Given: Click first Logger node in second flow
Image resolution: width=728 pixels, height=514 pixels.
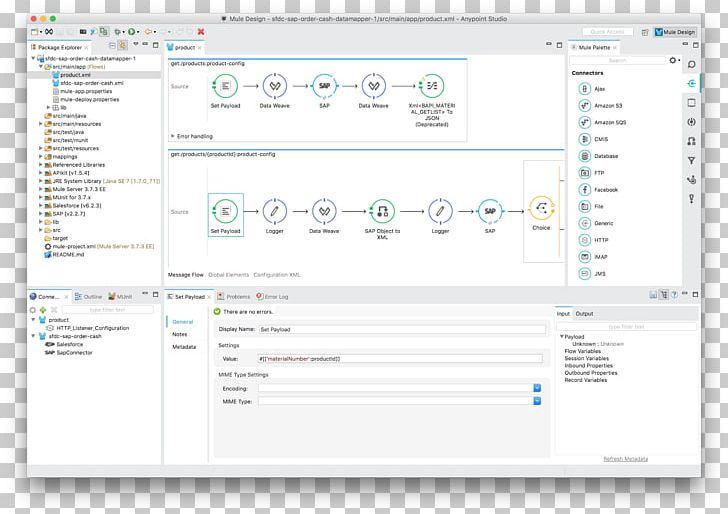Looking at the screenshot, I should [275, 211].
